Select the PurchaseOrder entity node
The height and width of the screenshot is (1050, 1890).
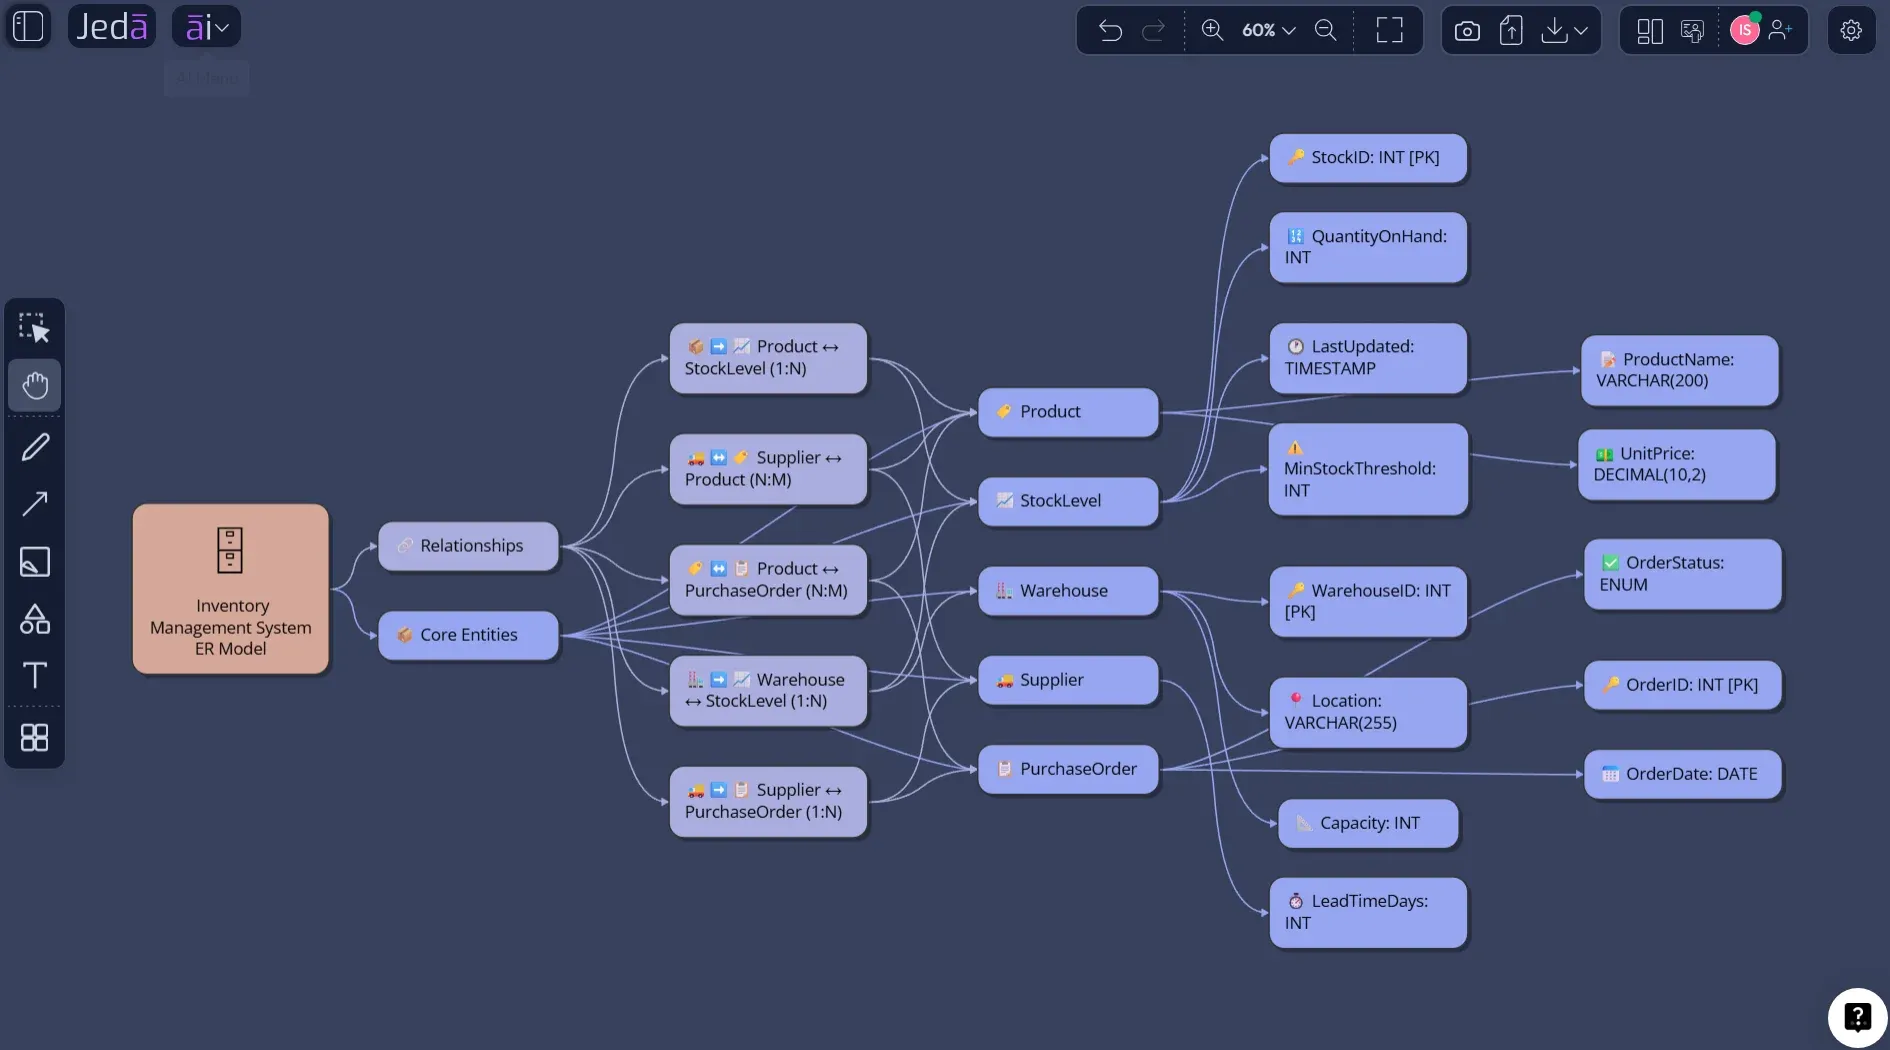(1068, 769)
